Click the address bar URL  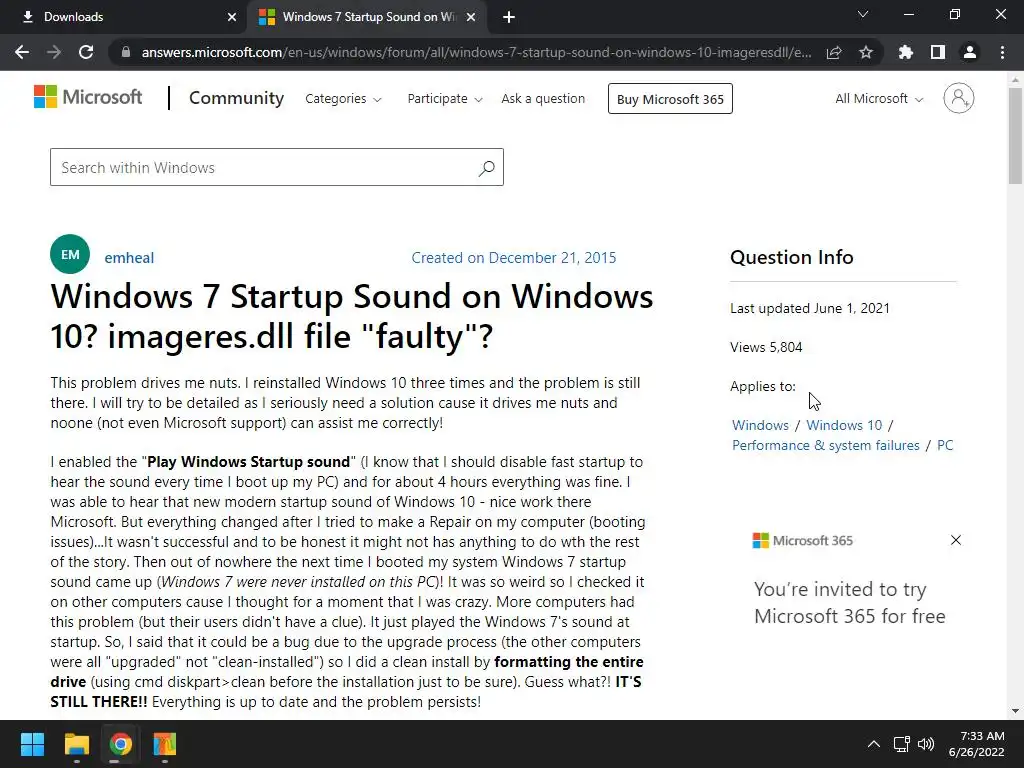pyautogui.click(x=477, y=52)
